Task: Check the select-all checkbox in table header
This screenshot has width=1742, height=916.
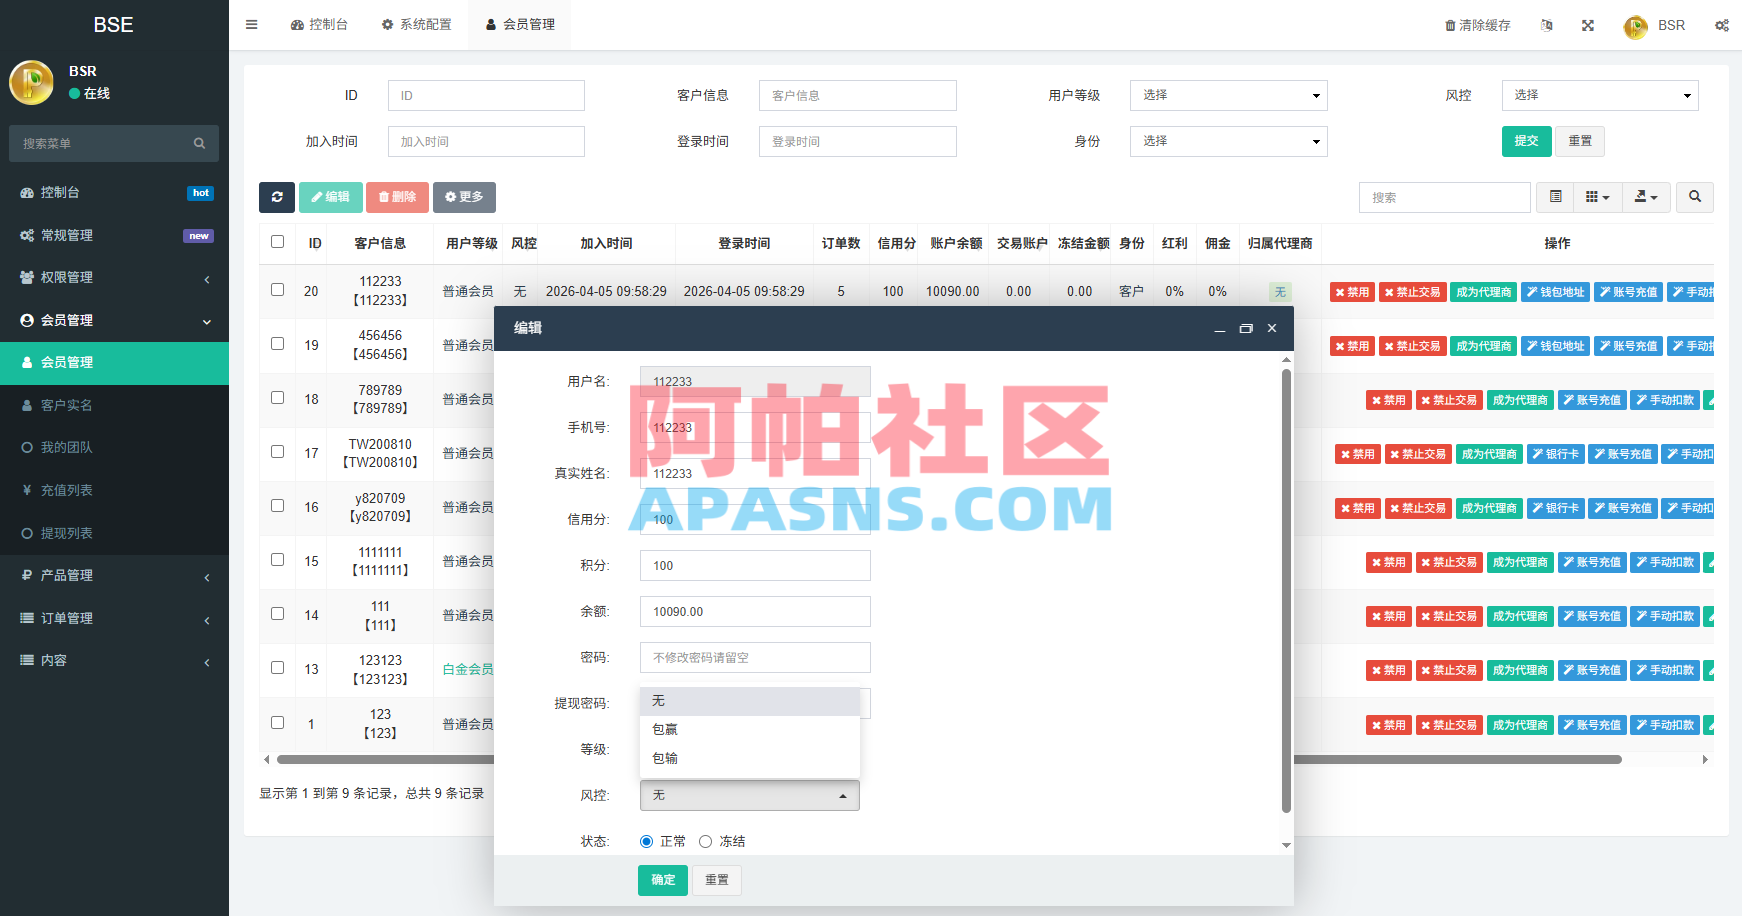Action: pos(277,242)
